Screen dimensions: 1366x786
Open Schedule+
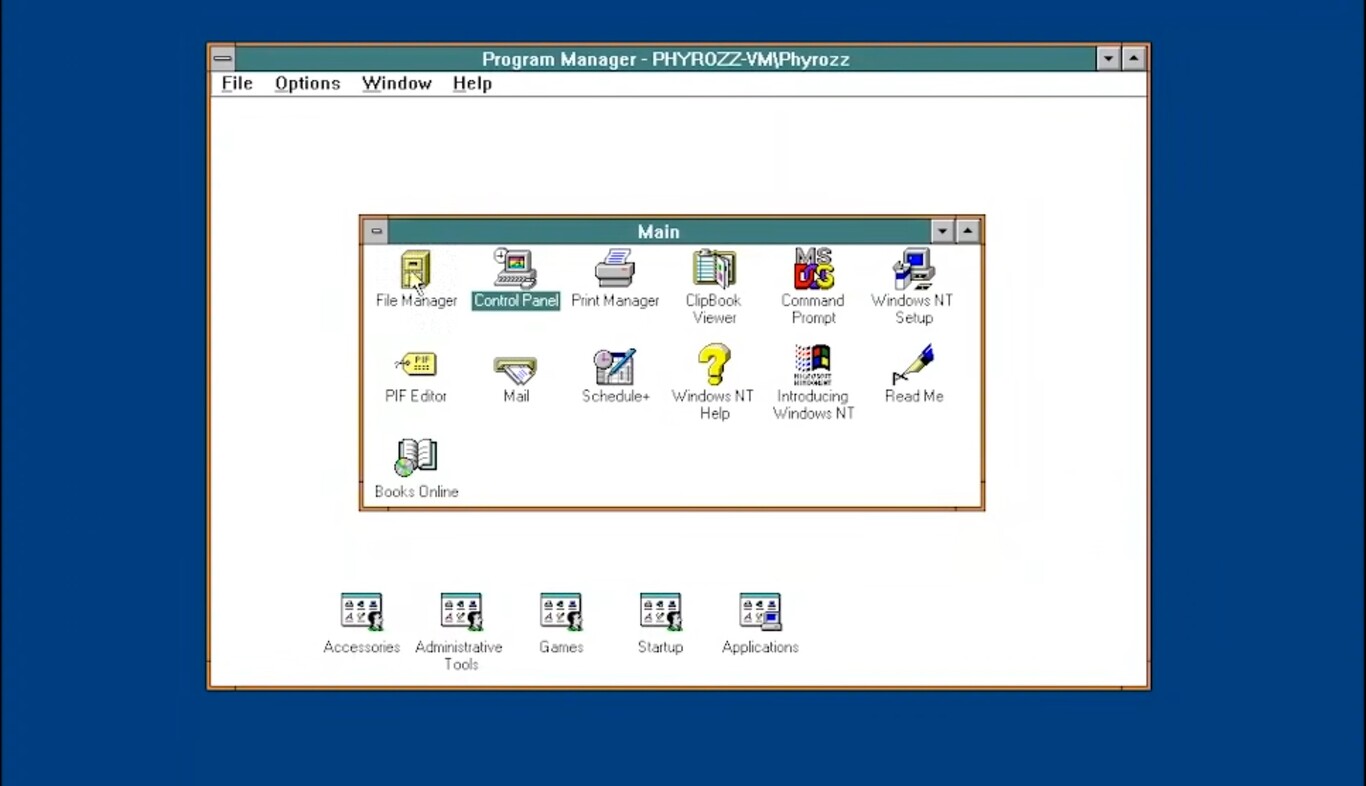(x=615, y=364)
